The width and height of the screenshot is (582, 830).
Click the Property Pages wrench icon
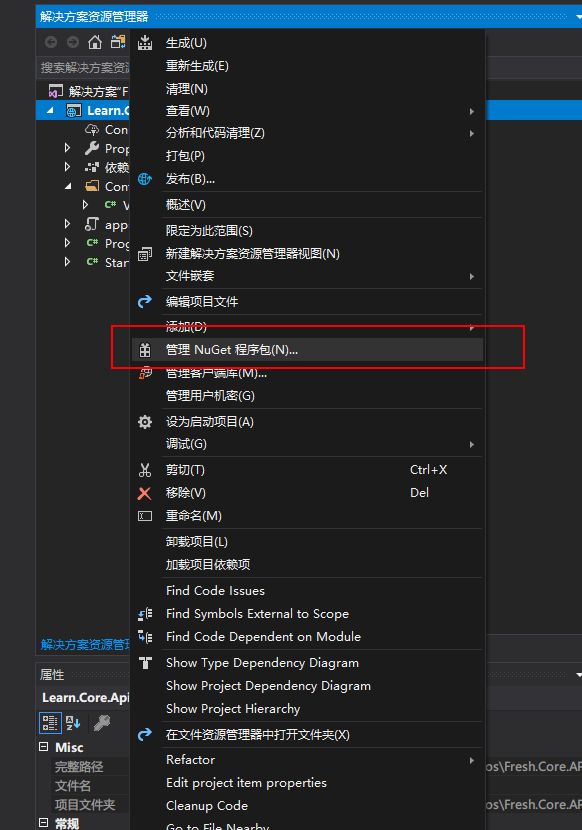102,723
